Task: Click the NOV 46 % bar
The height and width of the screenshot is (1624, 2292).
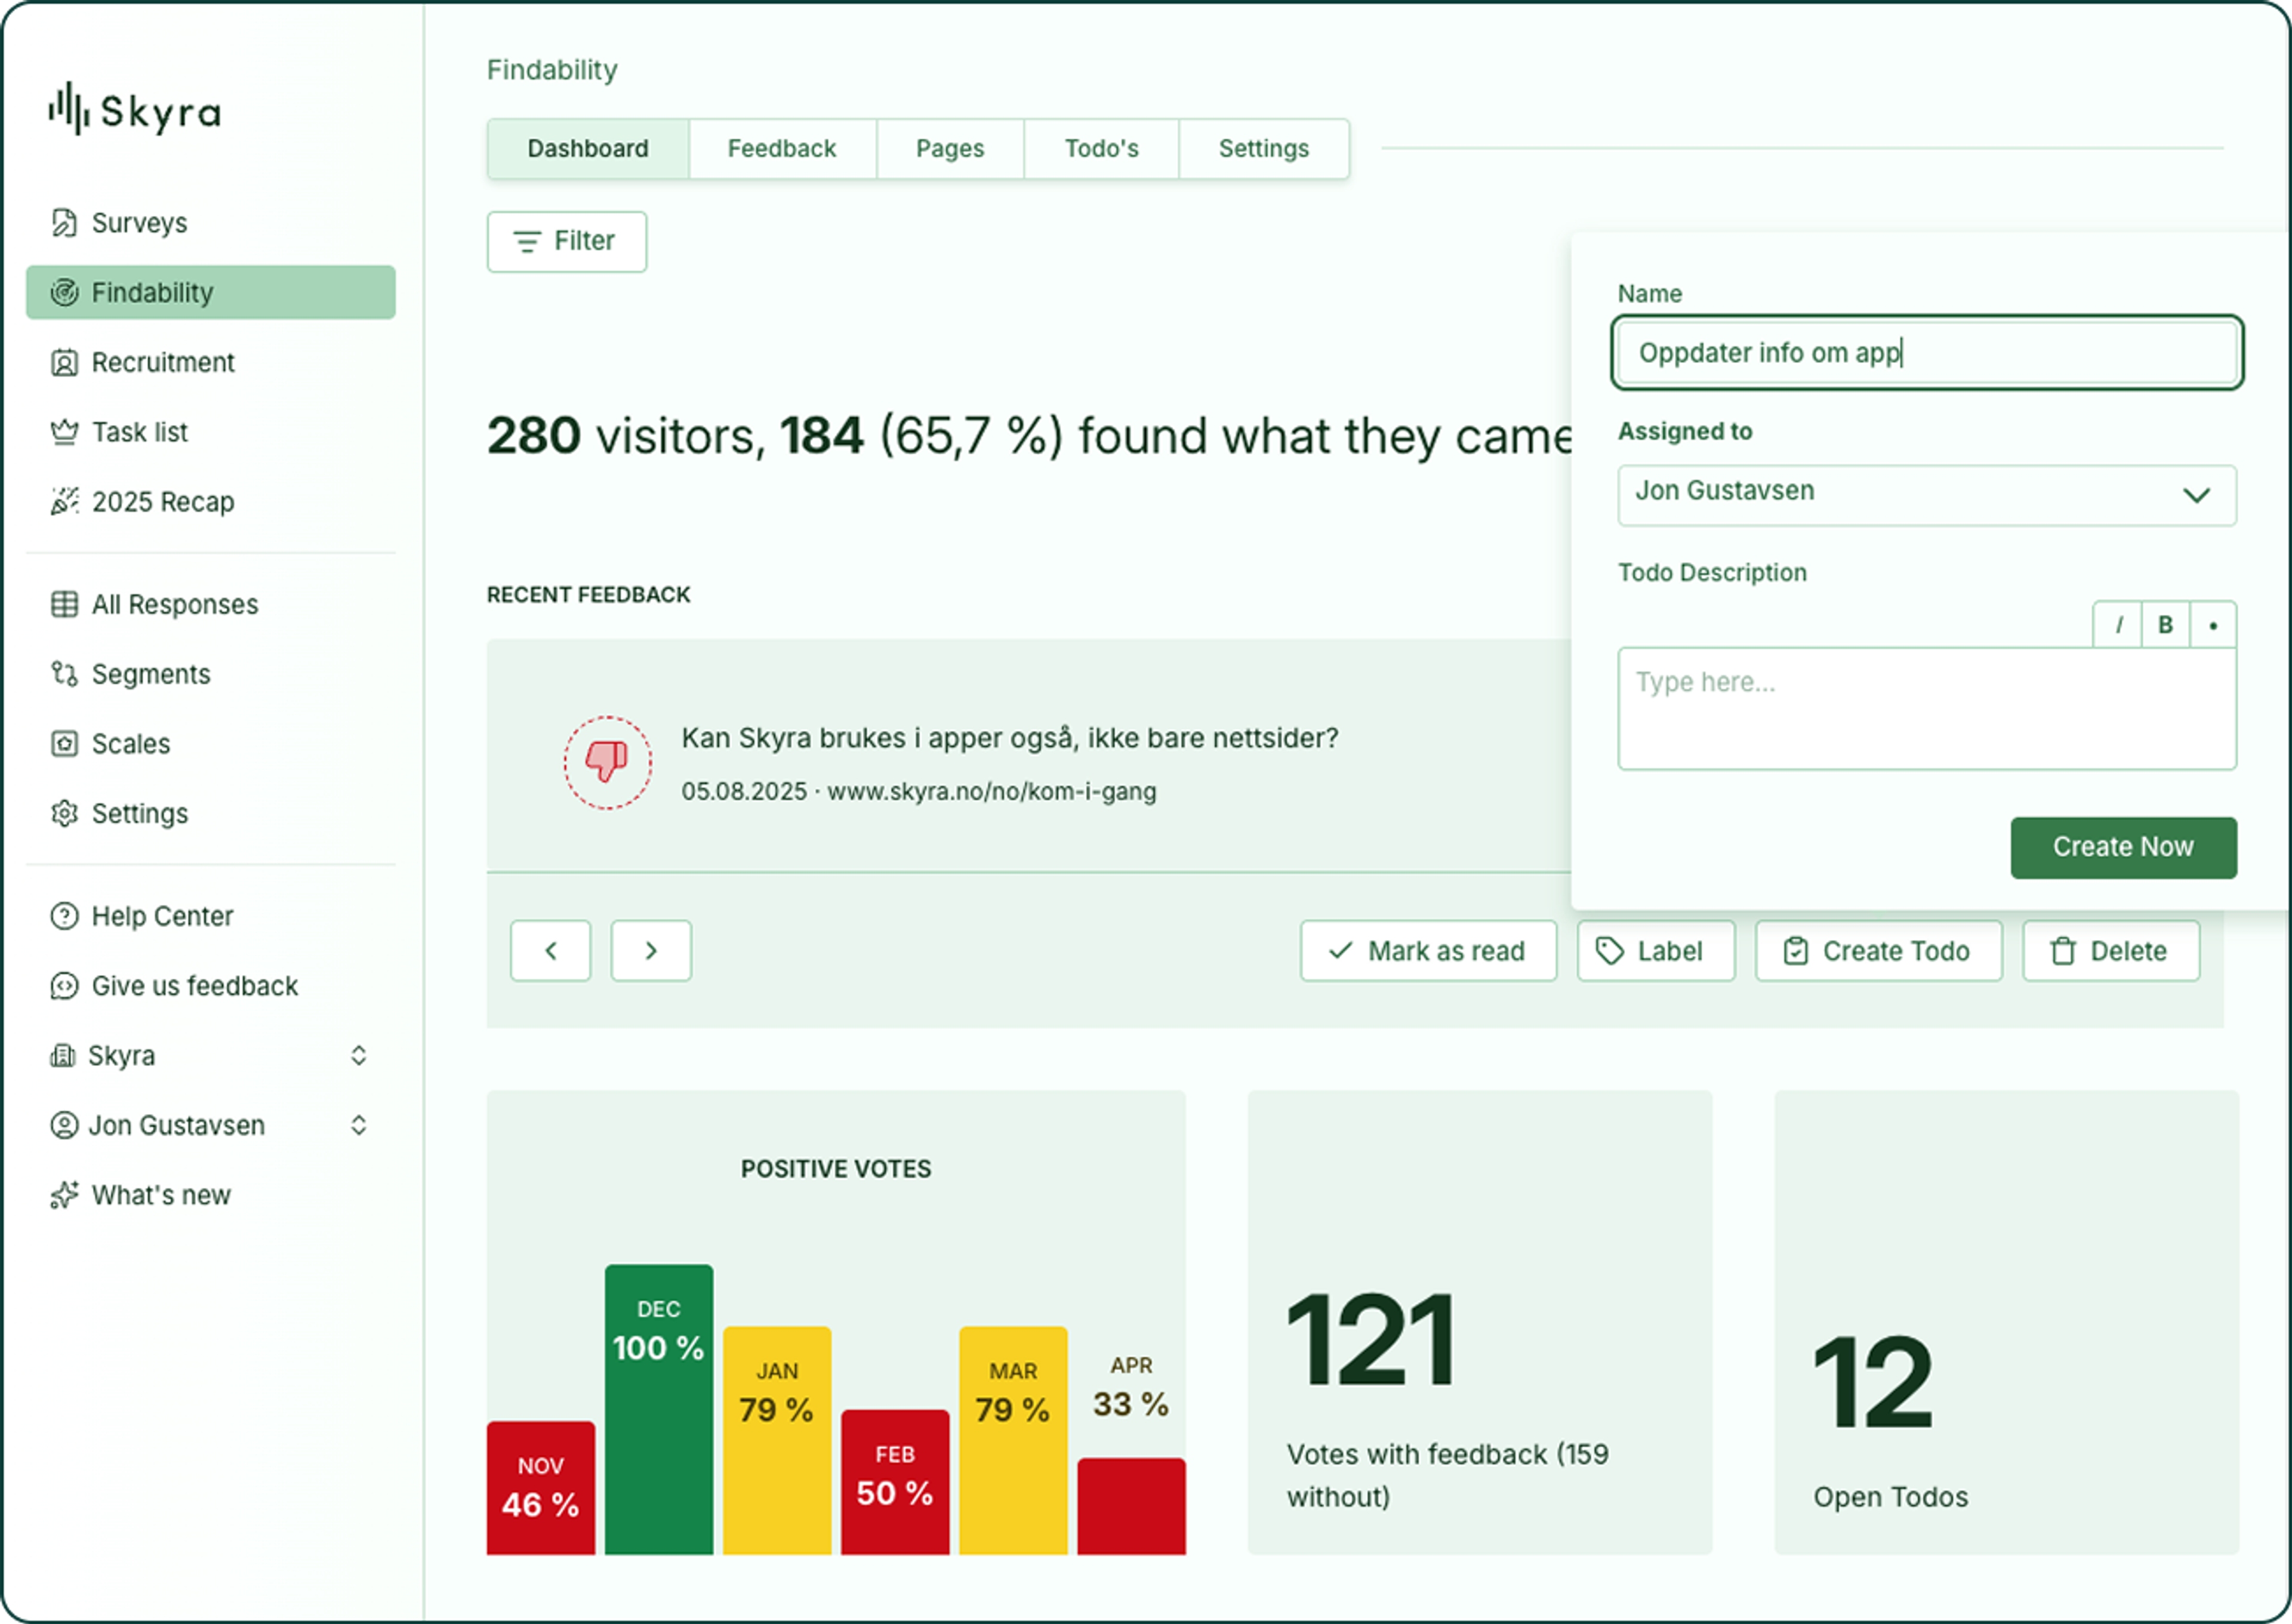Action: 541,1488
